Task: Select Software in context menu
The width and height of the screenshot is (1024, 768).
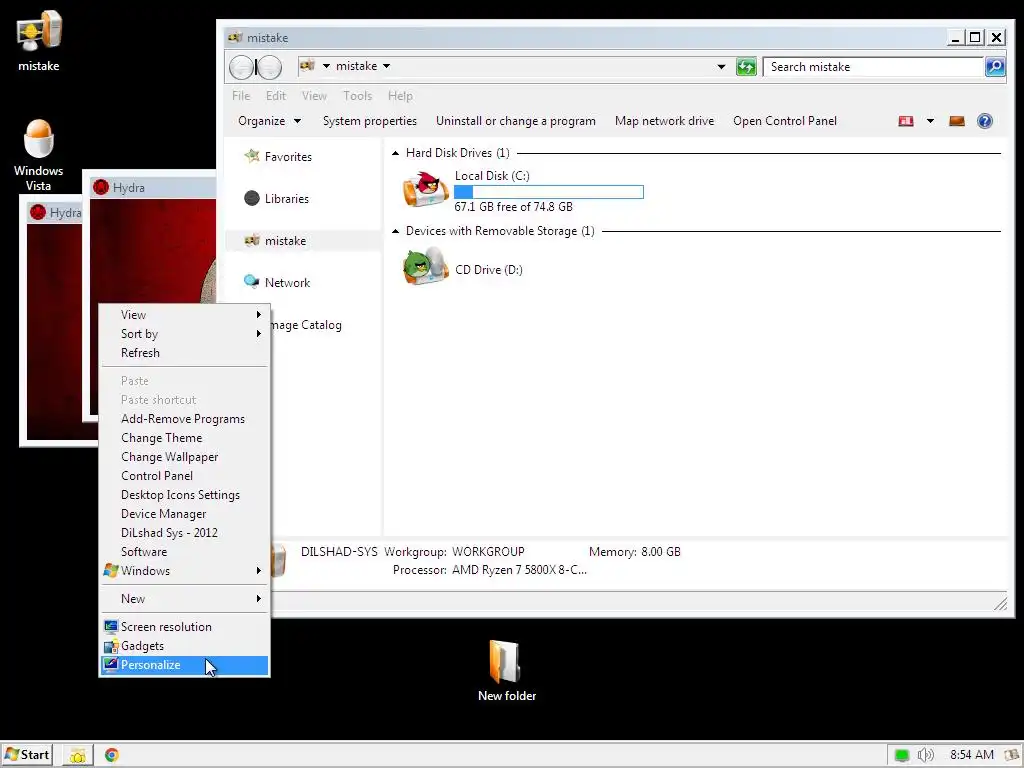Action: tap(184, 552)
